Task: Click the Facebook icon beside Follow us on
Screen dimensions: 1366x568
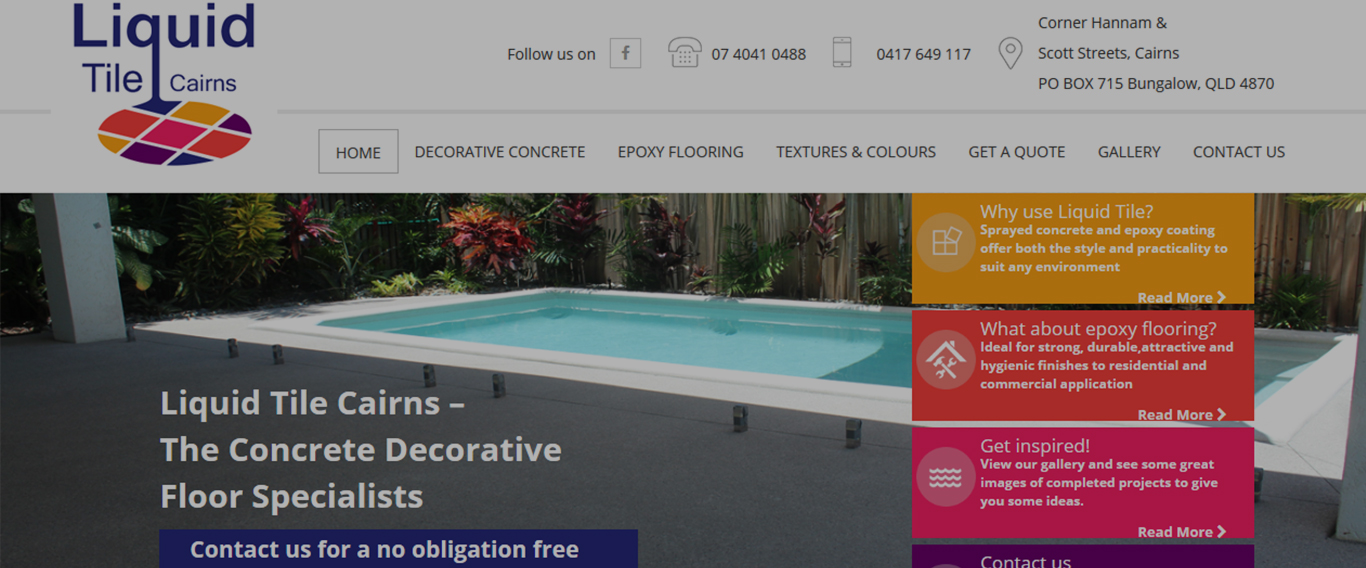Action: (625, 53)
